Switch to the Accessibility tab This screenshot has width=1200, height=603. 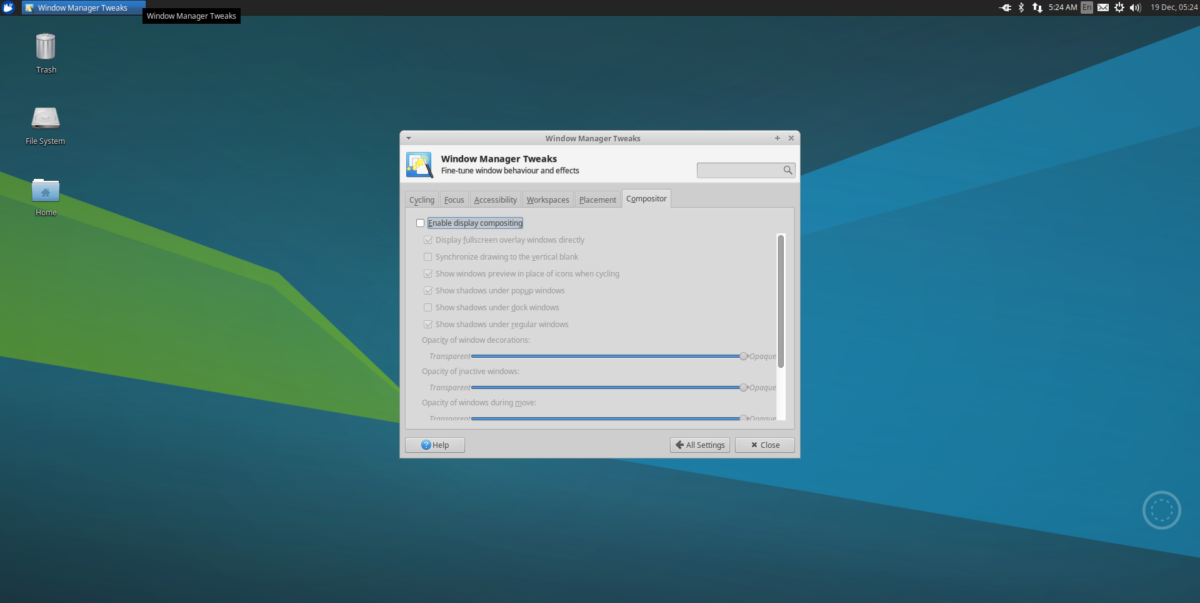(495, 200)
